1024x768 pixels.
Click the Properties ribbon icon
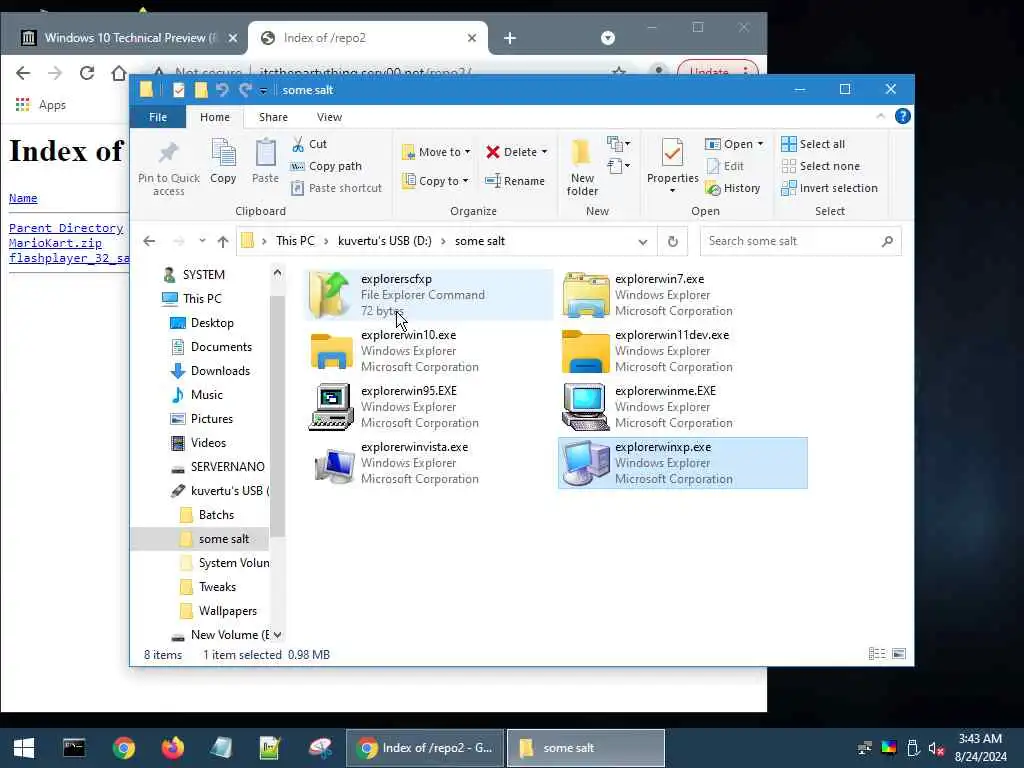[672, 154]
